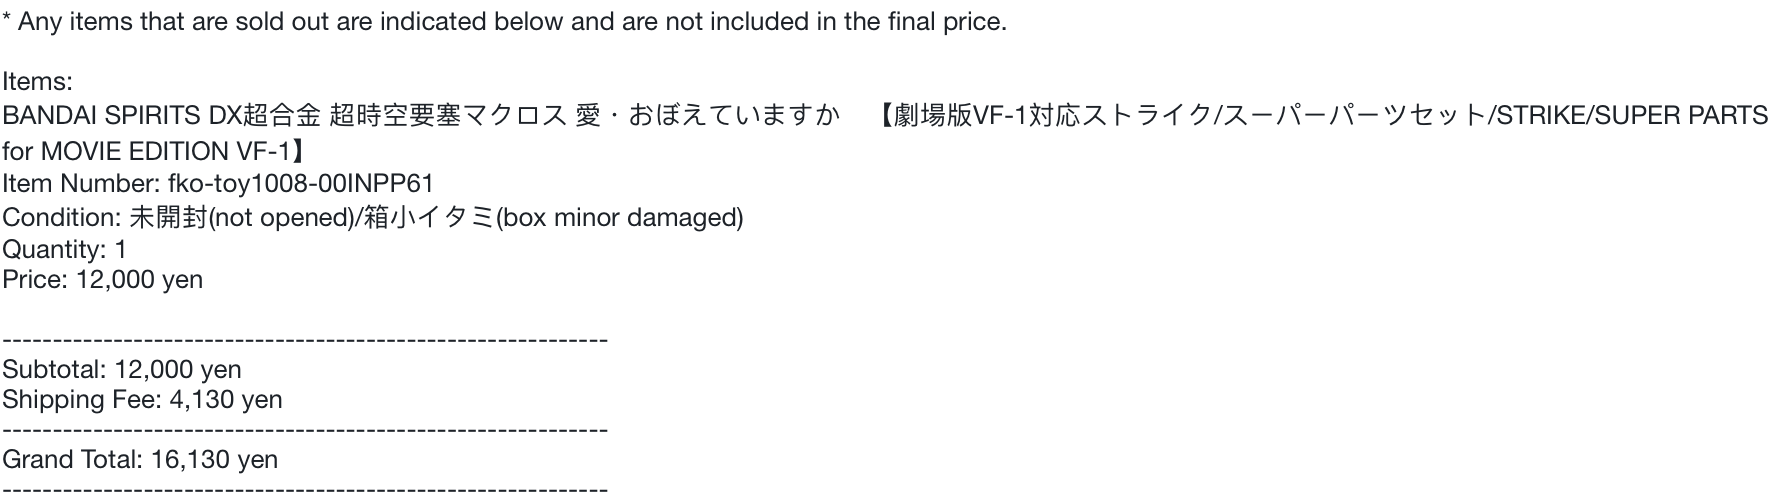The width and height of the screenshot is (1792, 494).
Task: Click the 'Quantity: 1' line
Action: click(64, 250)
